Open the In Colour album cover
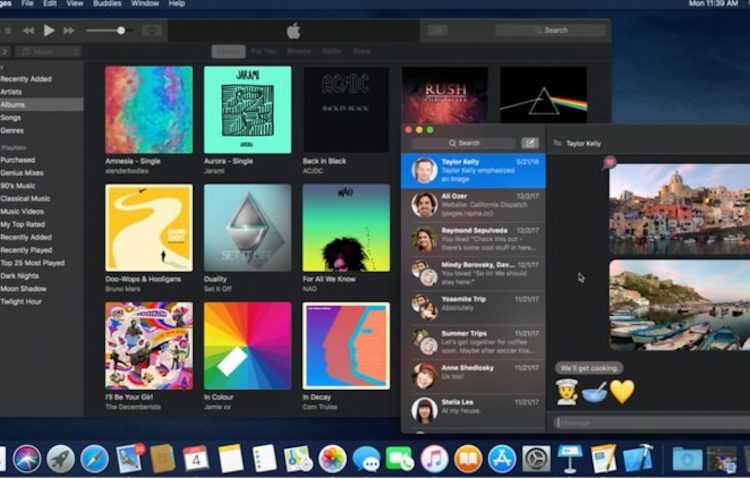The image size is (750, 478). click(x=247, y=345)
